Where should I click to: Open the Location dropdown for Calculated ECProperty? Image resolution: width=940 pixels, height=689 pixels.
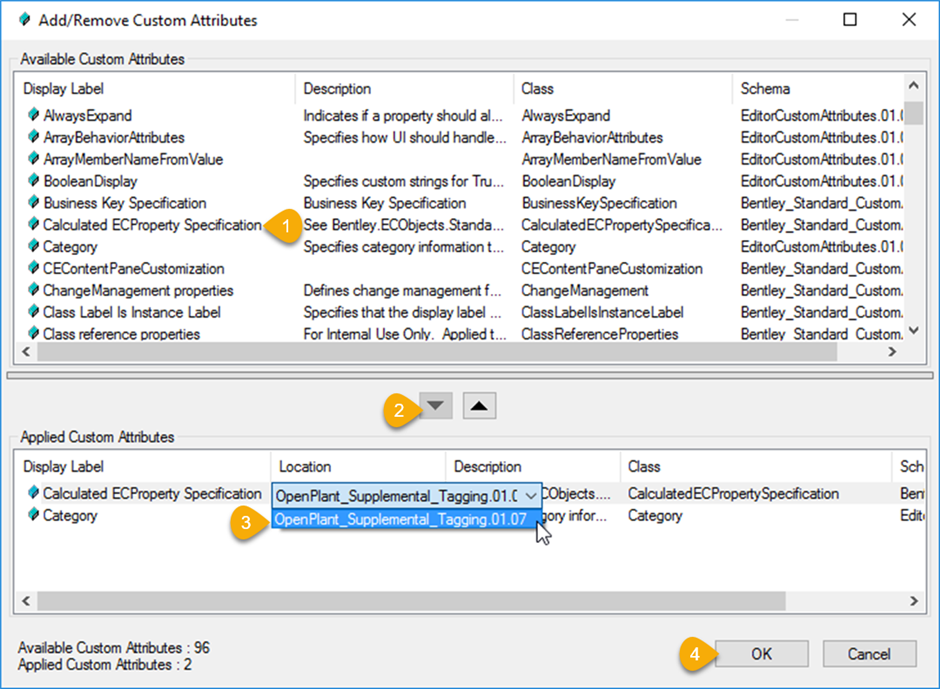531,495
